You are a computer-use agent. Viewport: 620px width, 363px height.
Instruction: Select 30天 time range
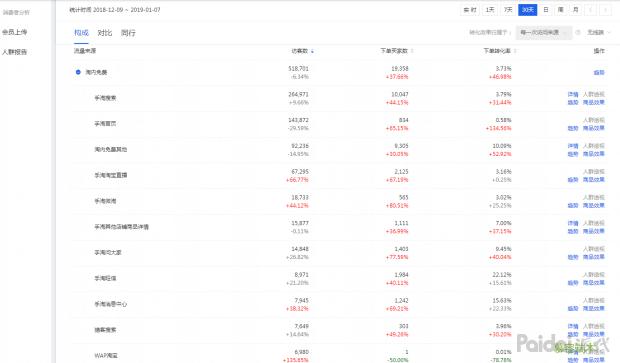pos(527,10)
